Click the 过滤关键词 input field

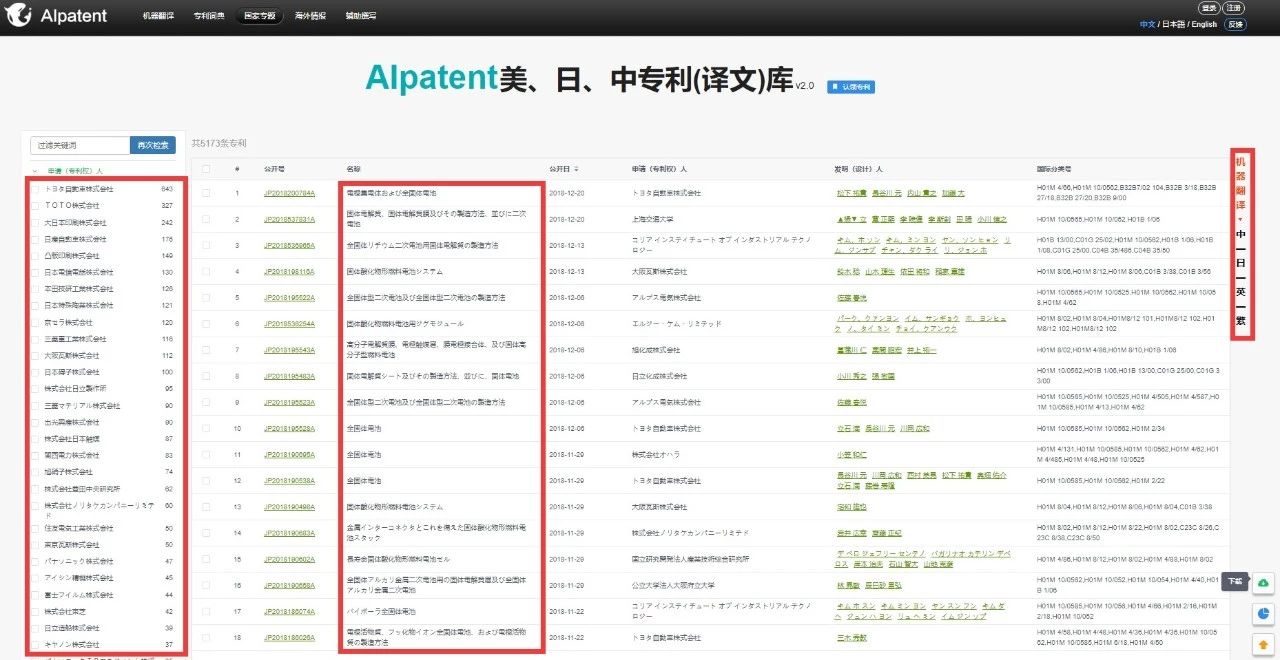[x=80, y=145]
